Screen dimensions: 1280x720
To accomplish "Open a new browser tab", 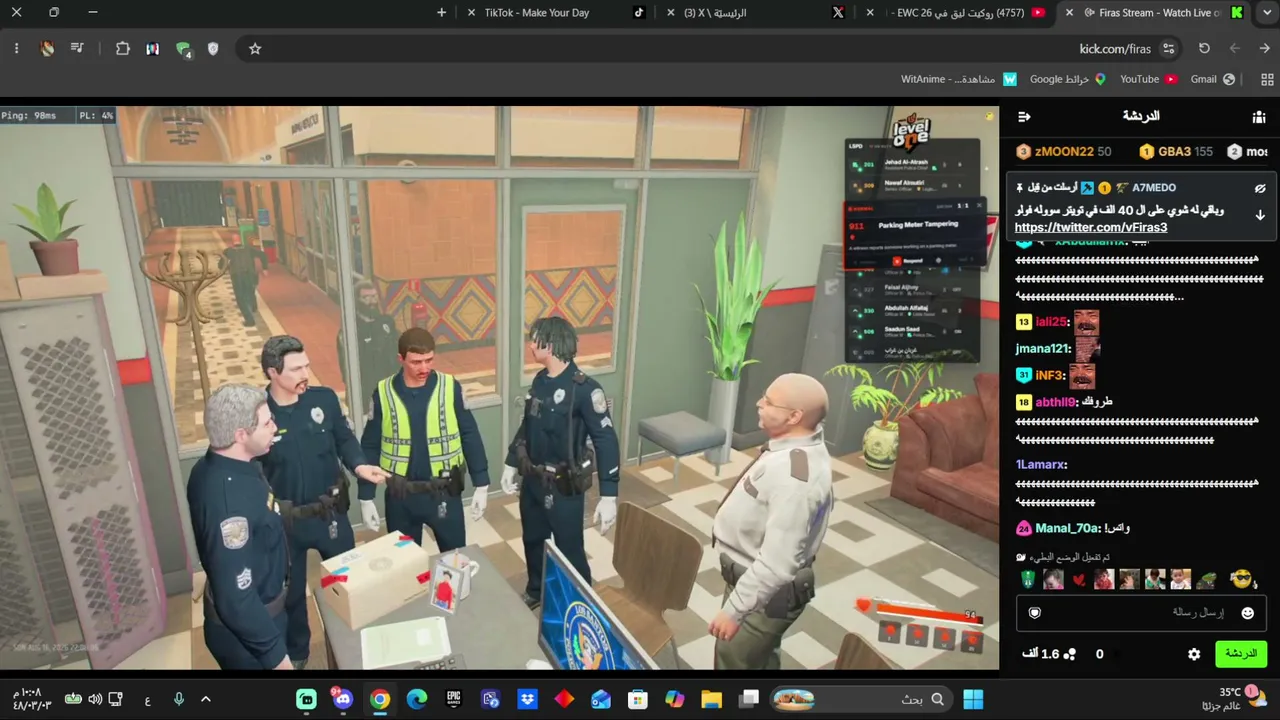I will pos(441,13).
